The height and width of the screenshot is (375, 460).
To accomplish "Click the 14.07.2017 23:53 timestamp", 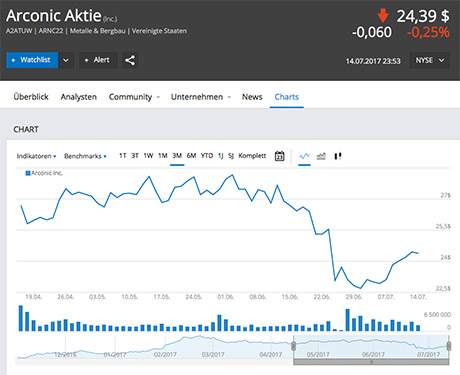I will (x=373, y=61).
